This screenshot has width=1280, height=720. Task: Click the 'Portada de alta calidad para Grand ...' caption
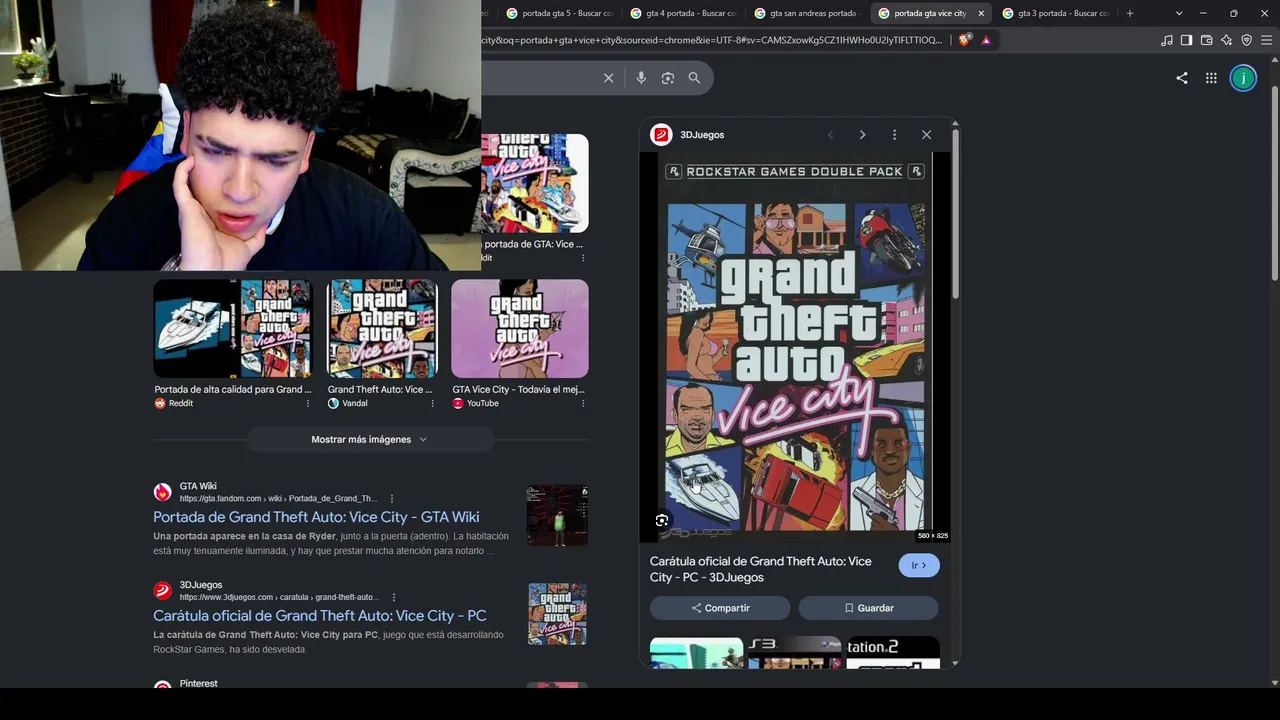233,389
